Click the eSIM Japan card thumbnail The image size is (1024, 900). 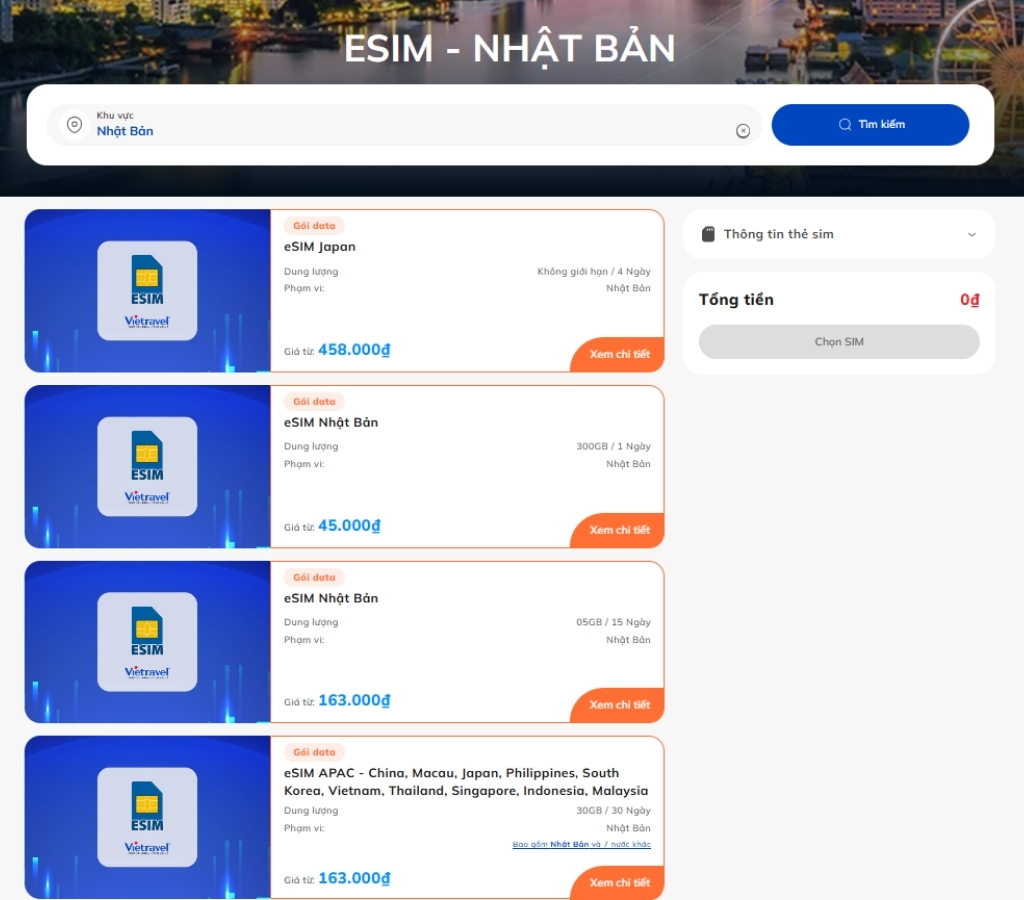(148, 291)
